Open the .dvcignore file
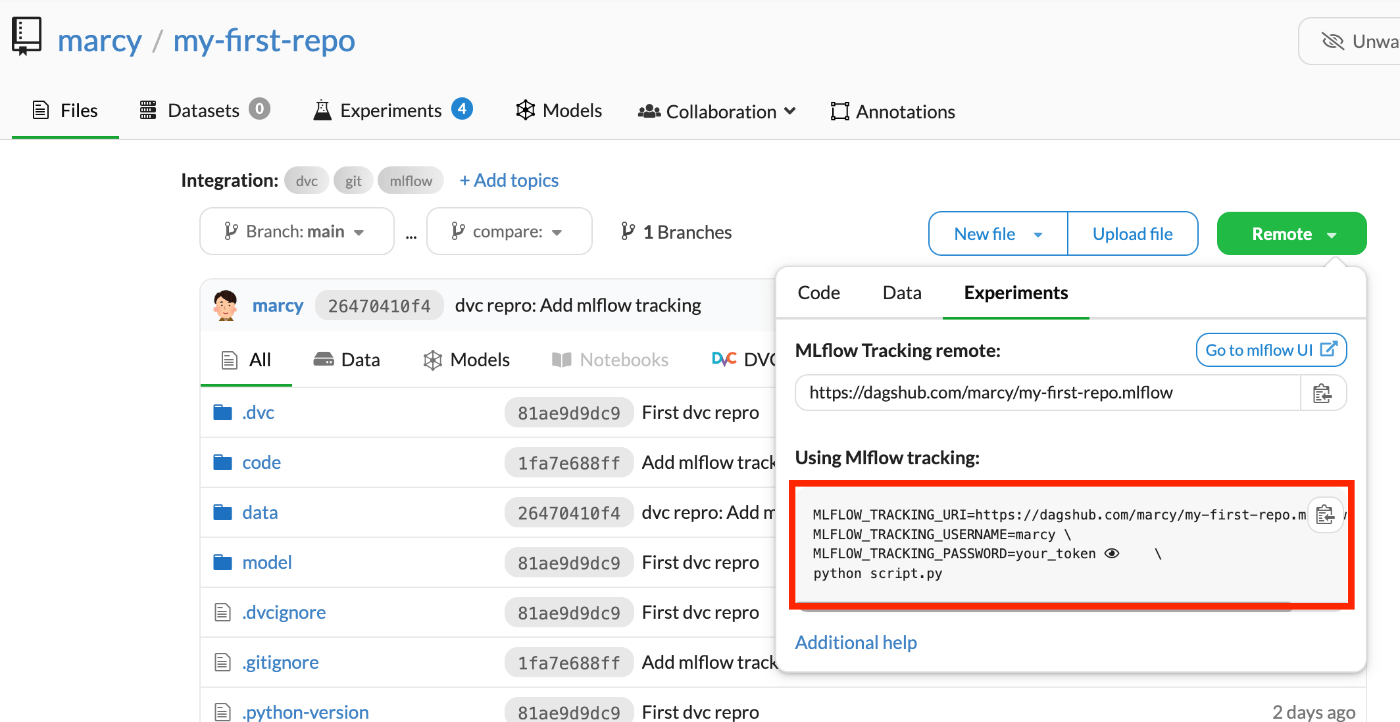This screenshot has height=722, width=1400. click(x=284, y=612)
